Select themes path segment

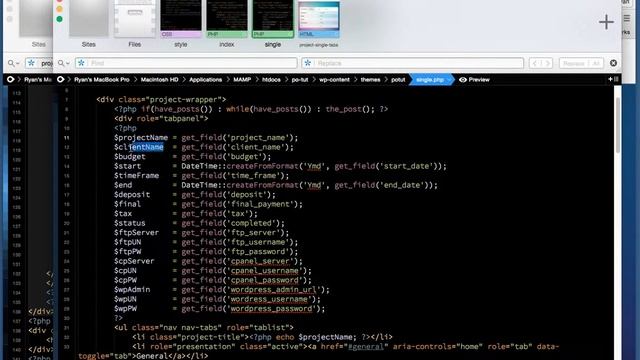tap(370, 80)
